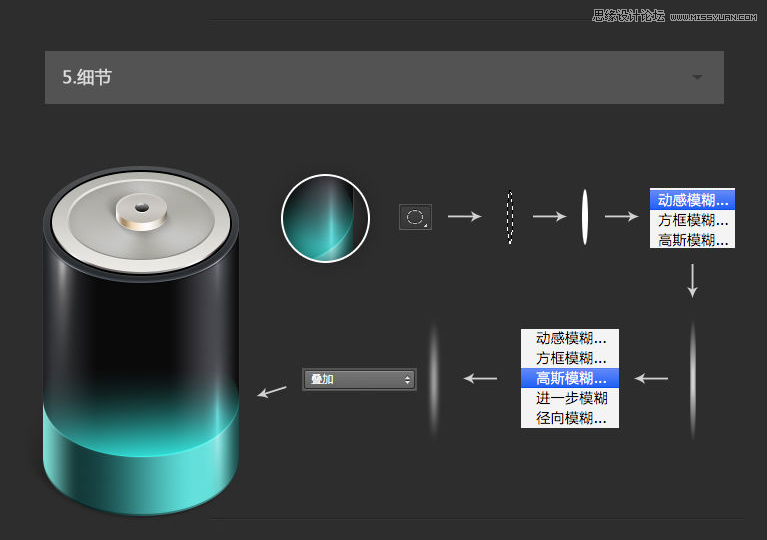Click the battery illustration thumbnail
This screenshot has height=540, width=767.
tap(141, 341)
